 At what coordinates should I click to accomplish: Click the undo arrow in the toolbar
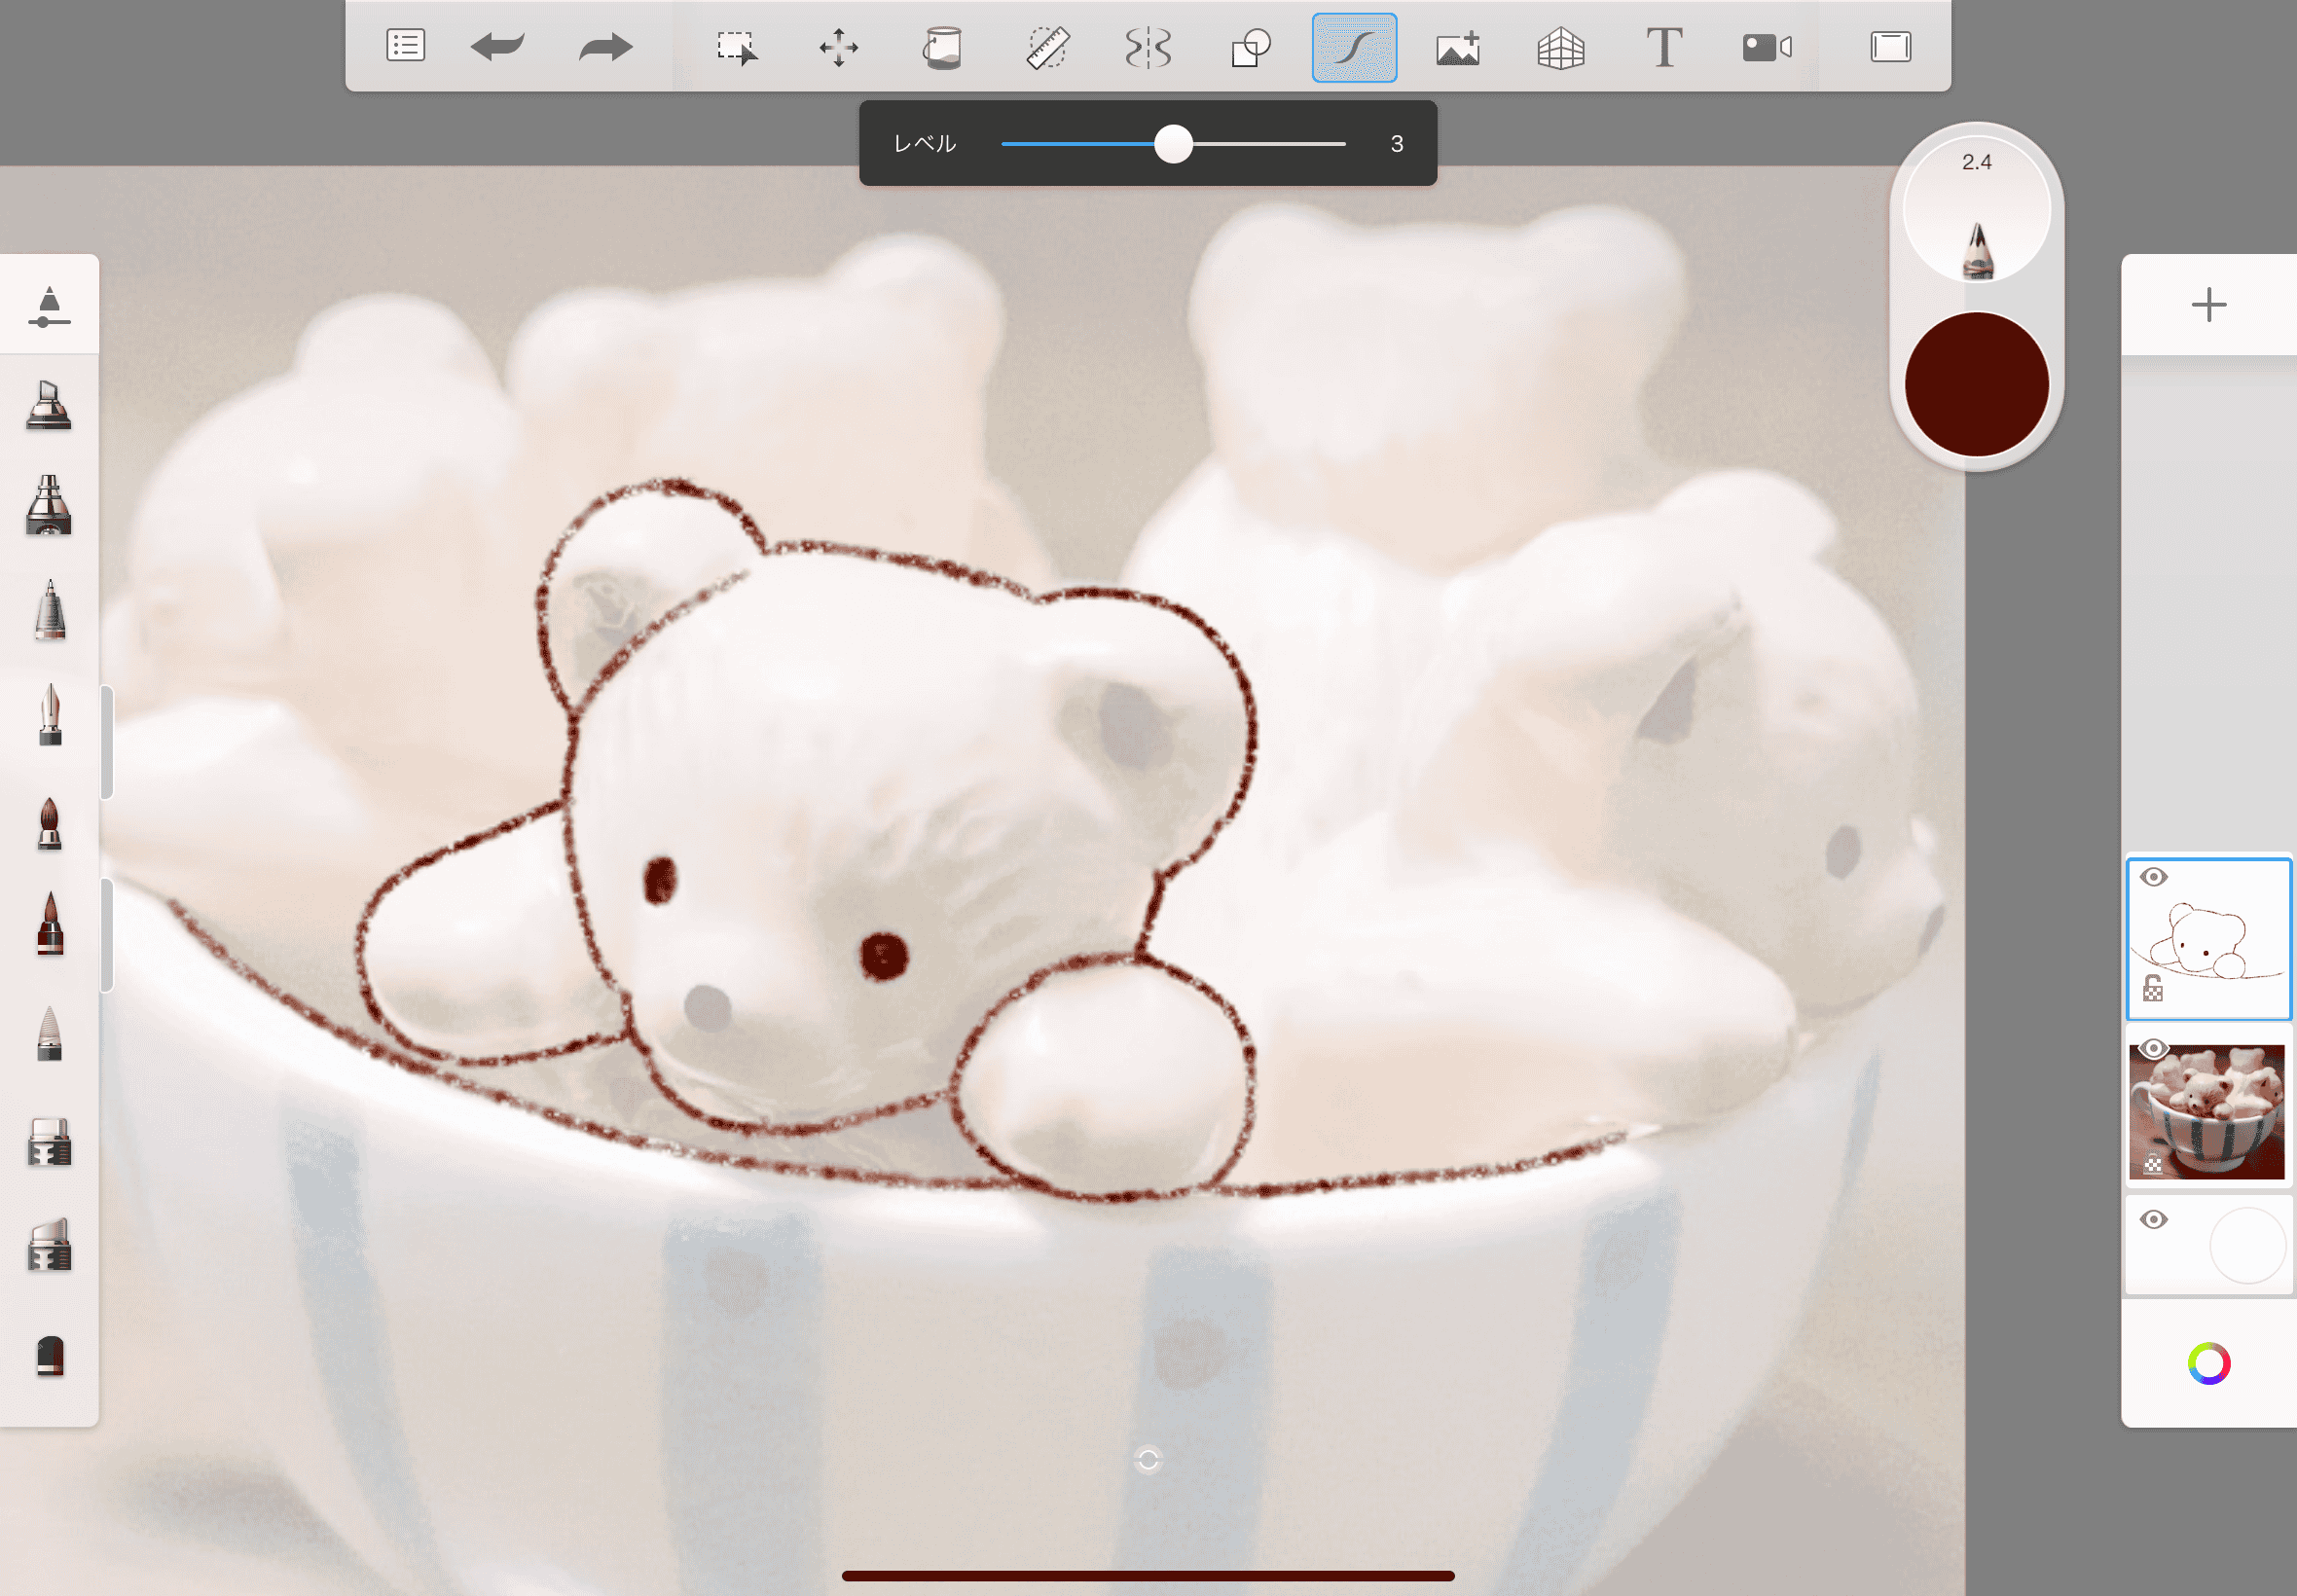point(497,47)
